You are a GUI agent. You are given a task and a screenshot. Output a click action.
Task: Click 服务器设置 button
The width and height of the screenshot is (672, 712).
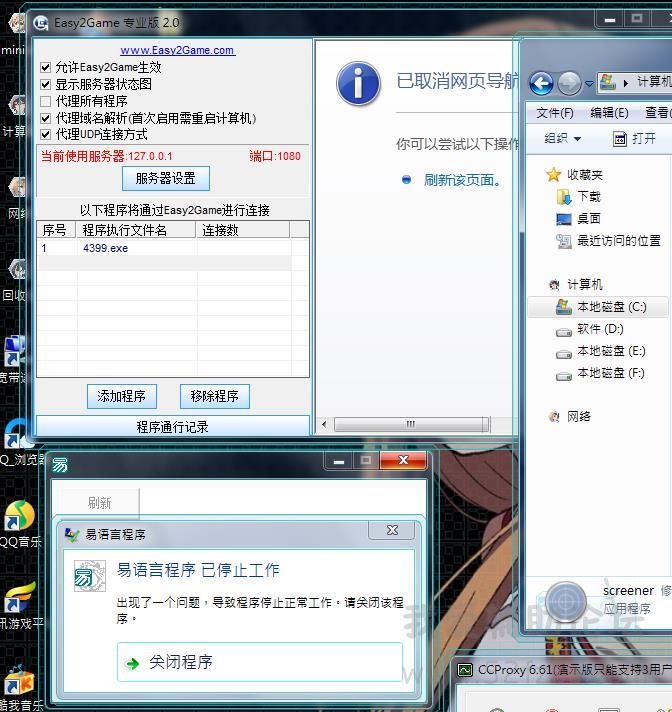pyautogui.click(x=166, y=178)
